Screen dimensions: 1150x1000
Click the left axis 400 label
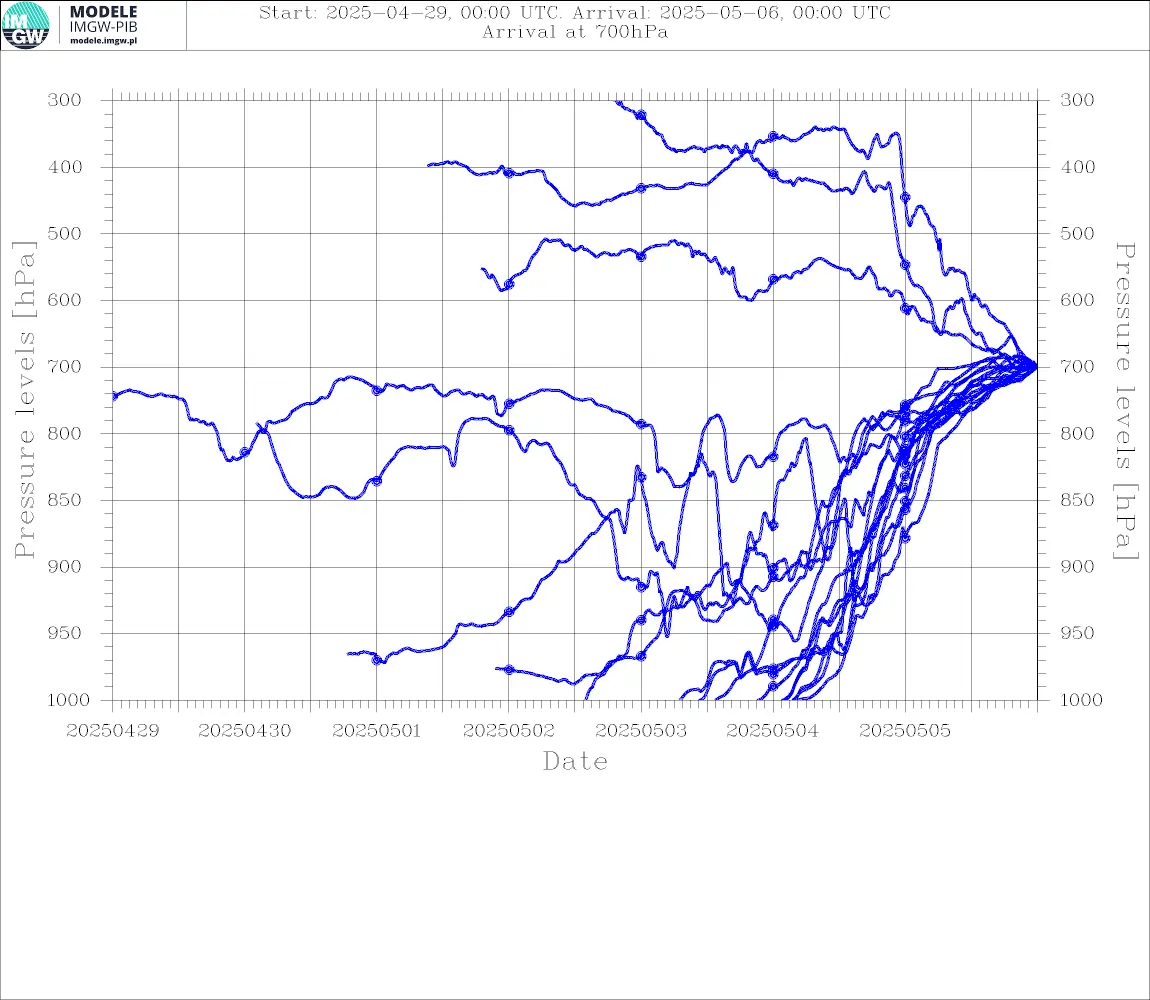coord(65,167)
